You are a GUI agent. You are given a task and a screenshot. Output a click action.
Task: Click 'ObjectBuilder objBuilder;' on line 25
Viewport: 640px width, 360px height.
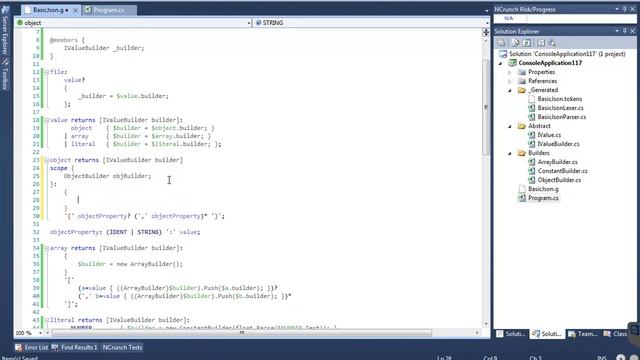[107, 176]
